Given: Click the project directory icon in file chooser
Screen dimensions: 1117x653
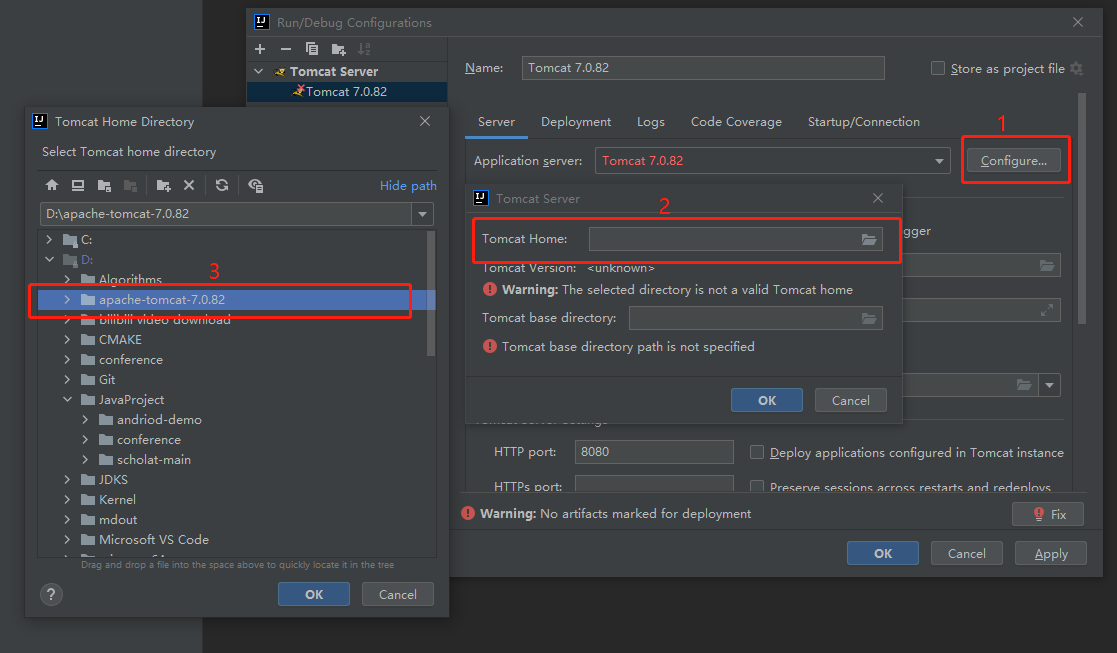Looking at the screenshot, I should click(x=104, y=185).
